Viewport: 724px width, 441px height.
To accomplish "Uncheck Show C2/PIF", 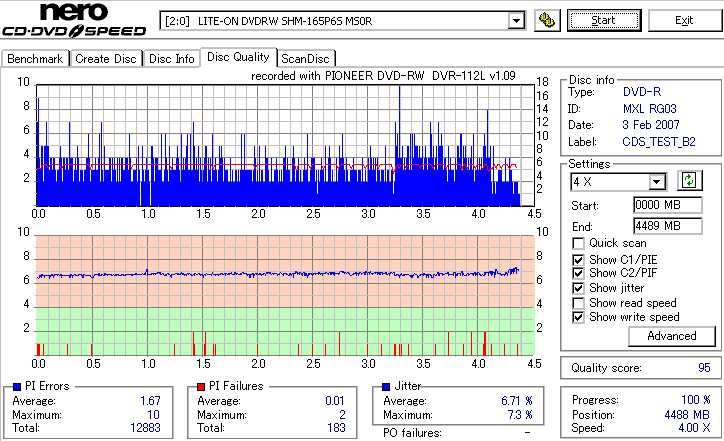I will [x=578, y=273].
